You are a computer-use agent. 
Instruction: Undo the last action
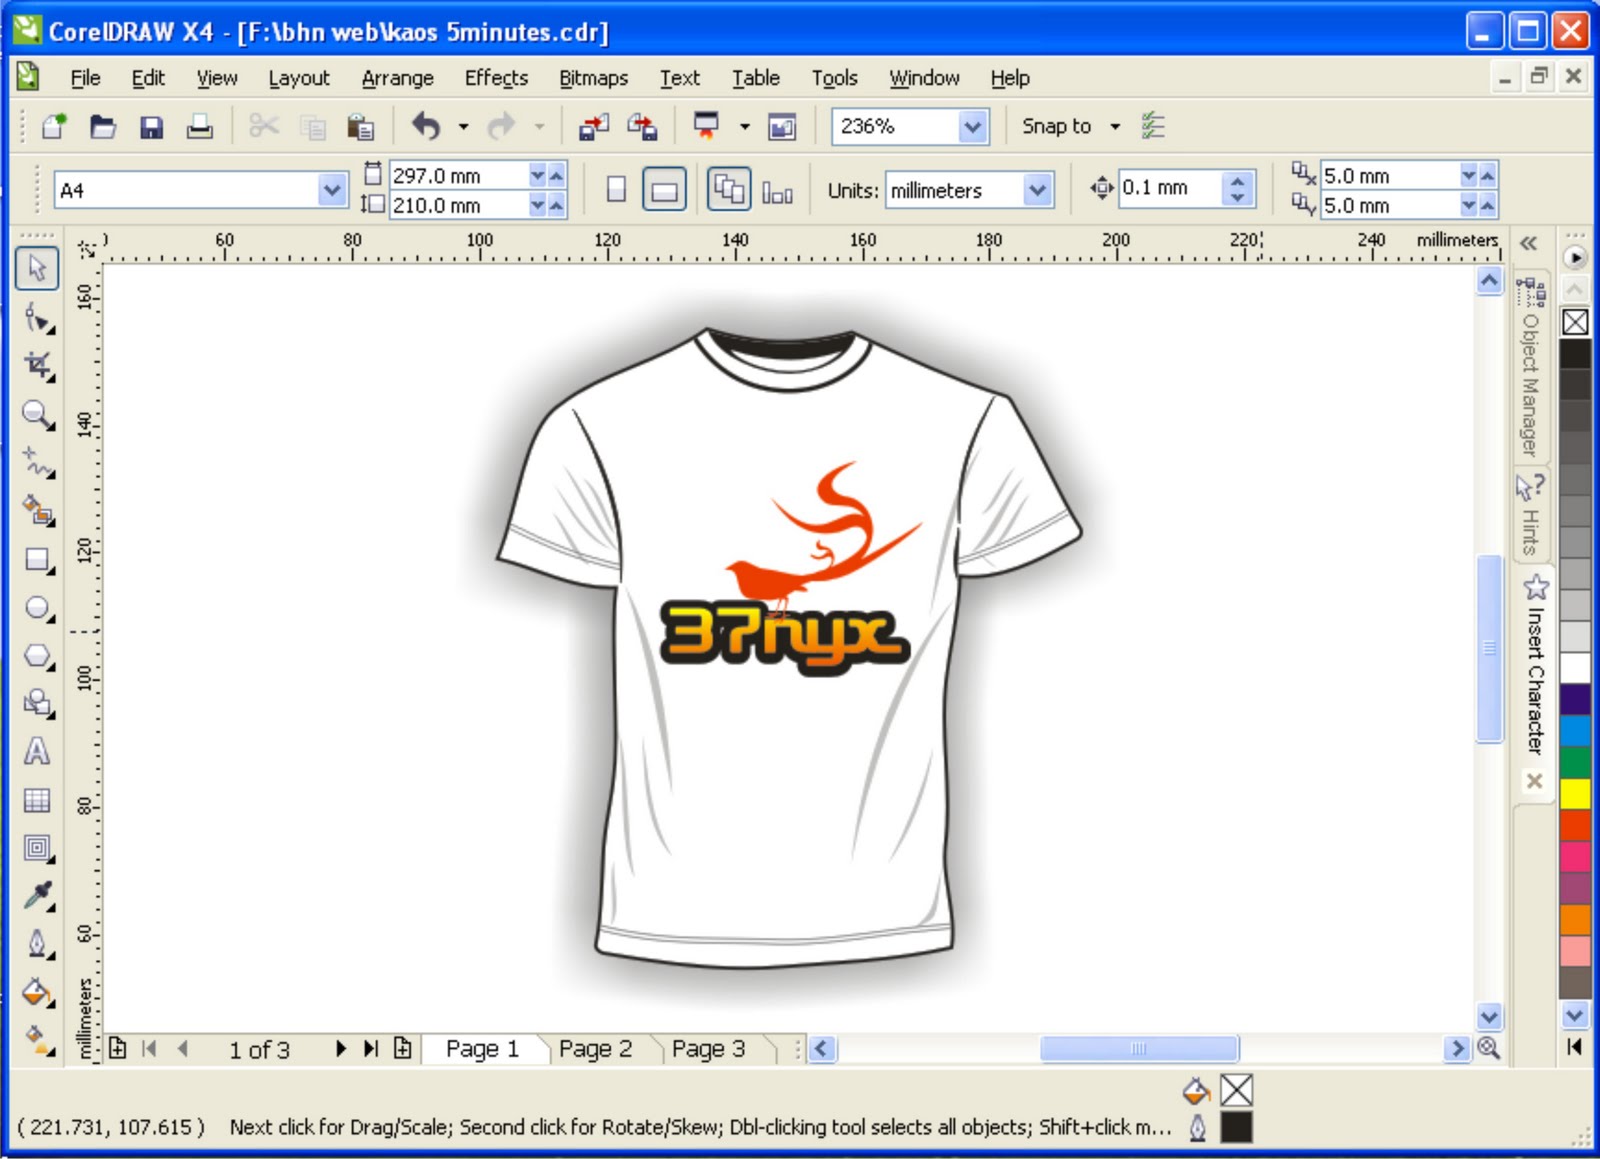tap(427, 126)
